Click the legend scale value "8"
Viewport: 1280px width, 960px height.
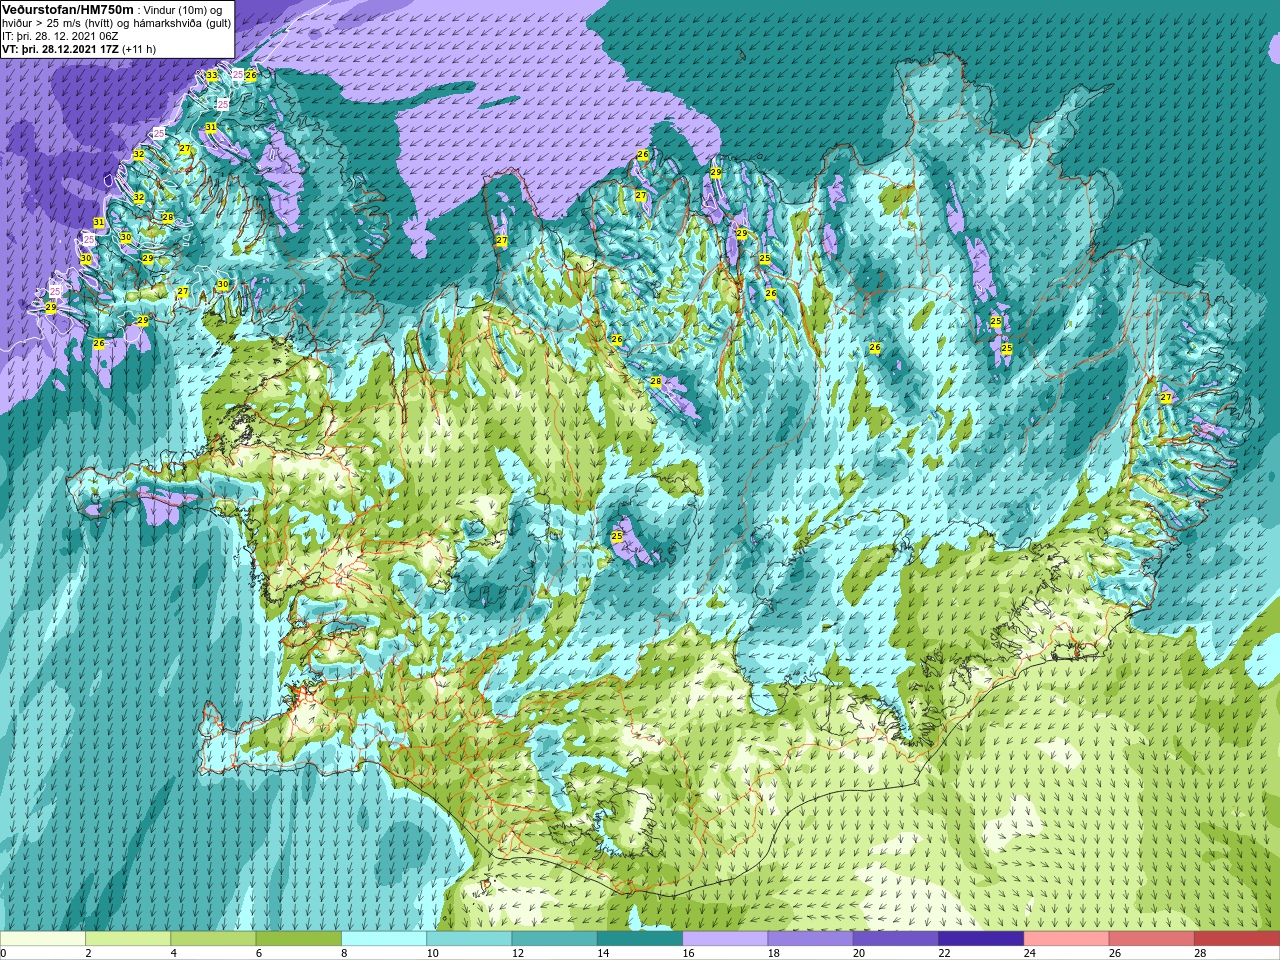(x=345, y=953)
